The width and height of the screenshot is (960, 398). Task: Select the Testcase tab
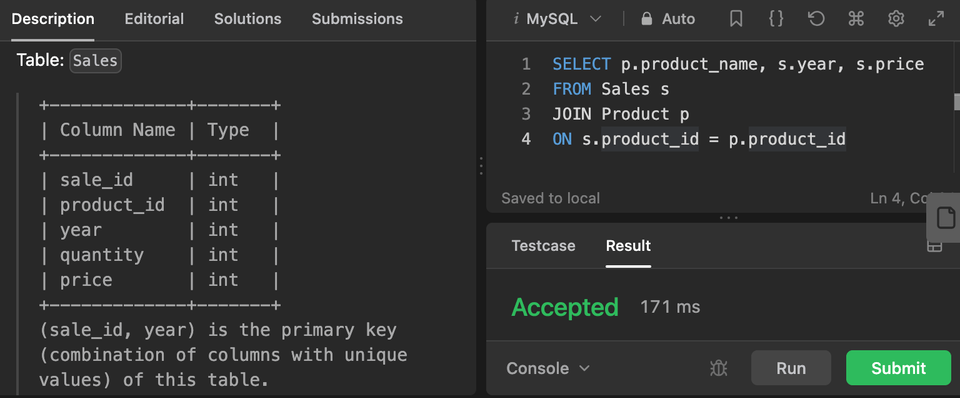pos(543,246)
